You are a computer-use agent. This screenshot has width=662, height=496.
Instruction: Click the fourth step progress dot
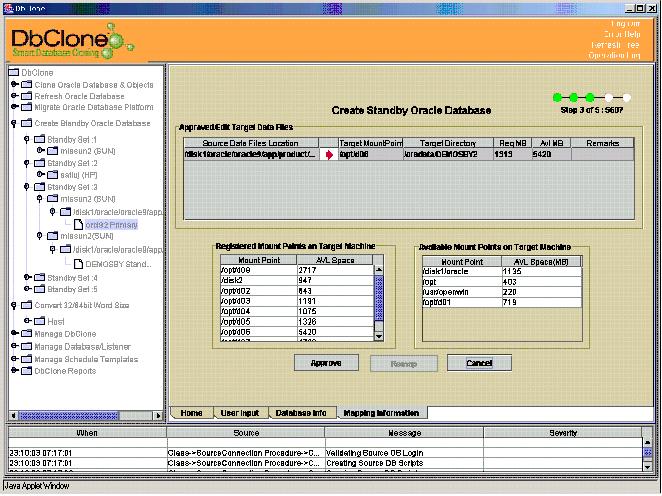(x=608, y=98)
